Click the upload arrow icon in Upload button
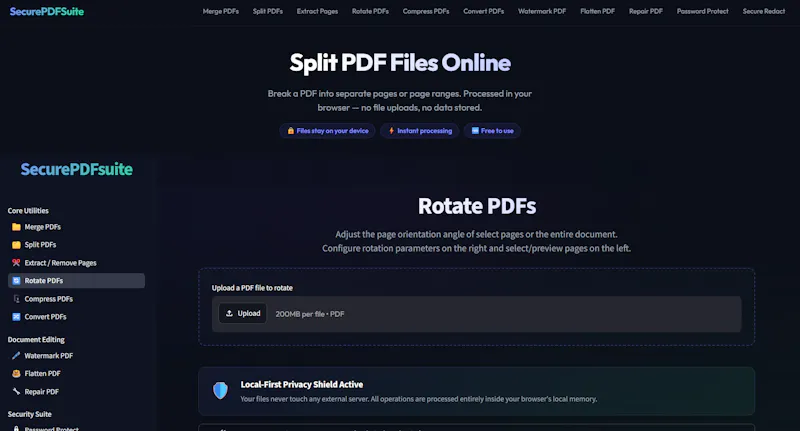This screenshot has width=800, height=431. coord(230,313)
